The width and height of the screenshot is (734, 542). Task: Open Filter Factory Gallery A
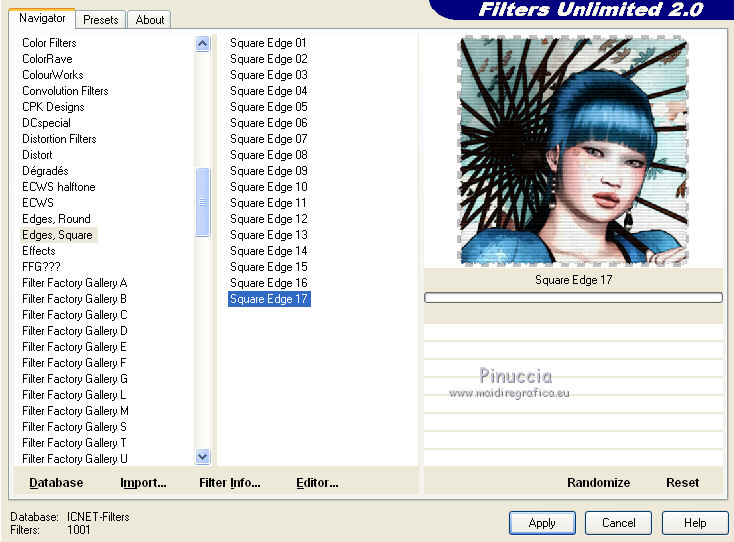tap(75, 283)
